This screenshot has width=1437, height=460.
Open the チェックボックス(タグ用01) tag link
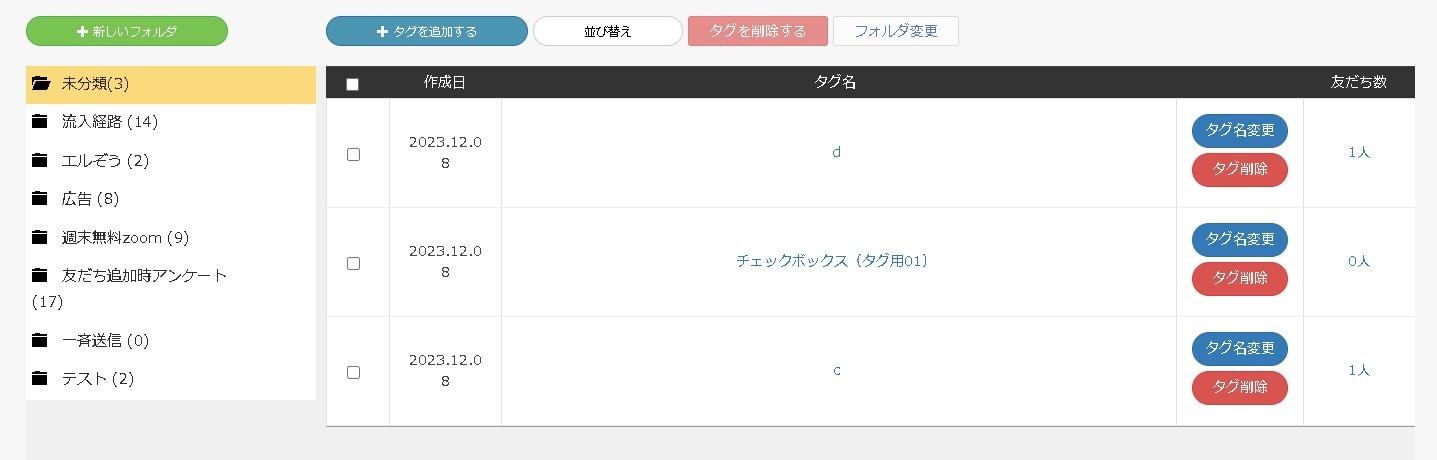[833, 261]
